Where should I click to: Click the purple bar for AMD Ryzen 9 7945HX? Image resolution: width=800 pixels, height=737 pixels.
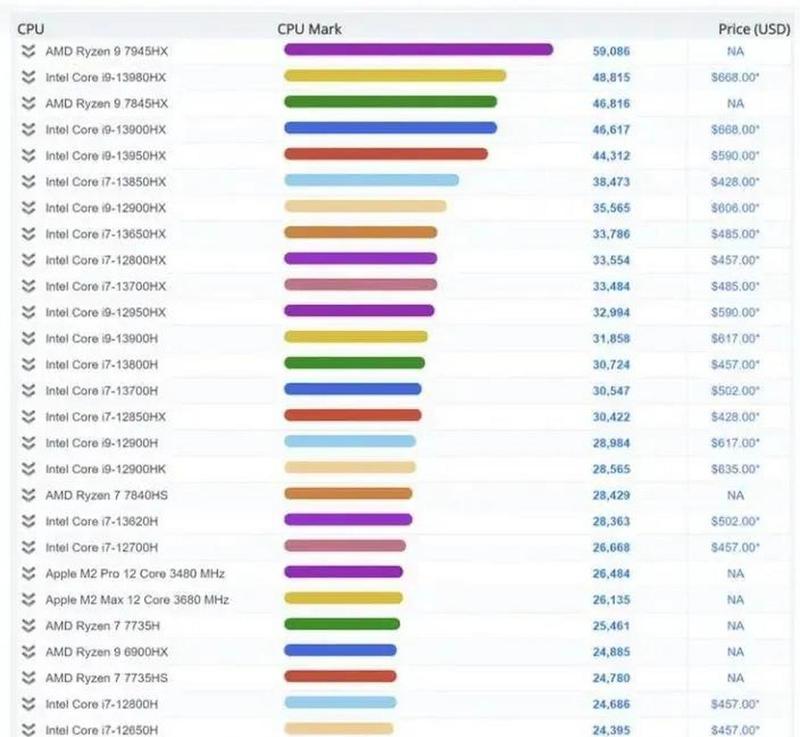[x=418, y=49]
